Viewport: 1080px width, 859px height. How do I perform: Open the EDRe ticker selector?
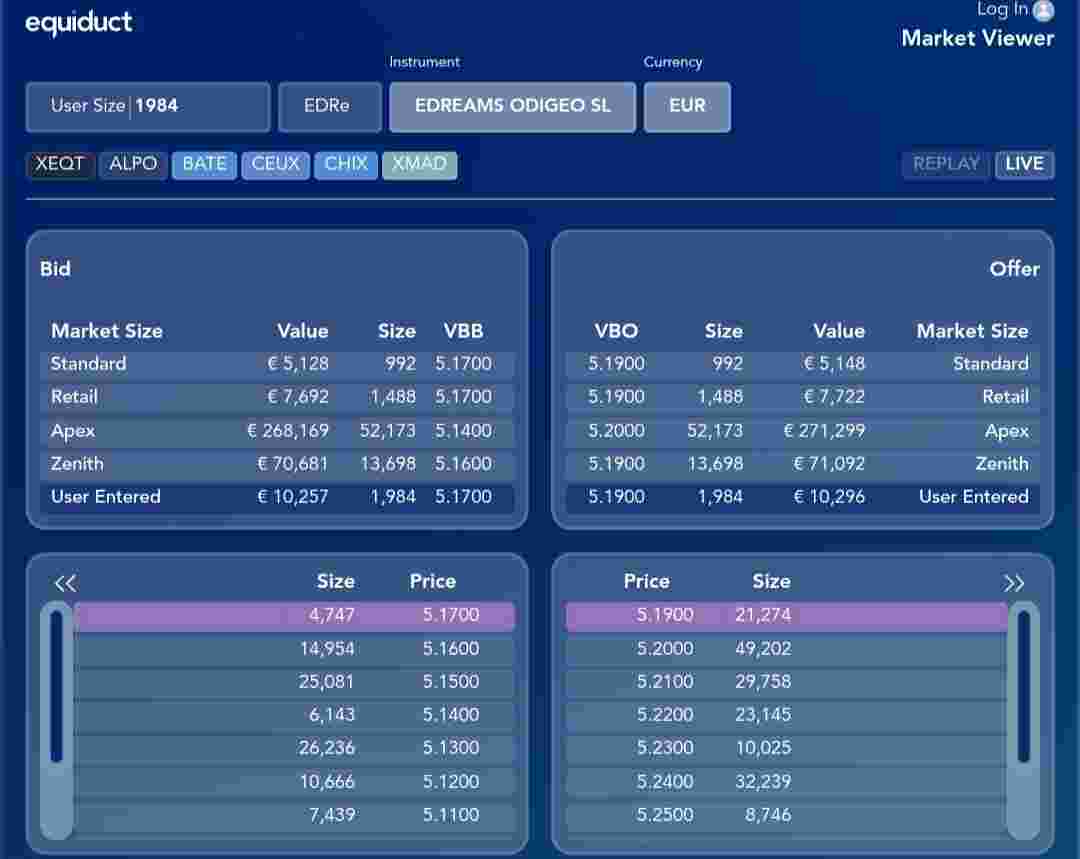330,107
